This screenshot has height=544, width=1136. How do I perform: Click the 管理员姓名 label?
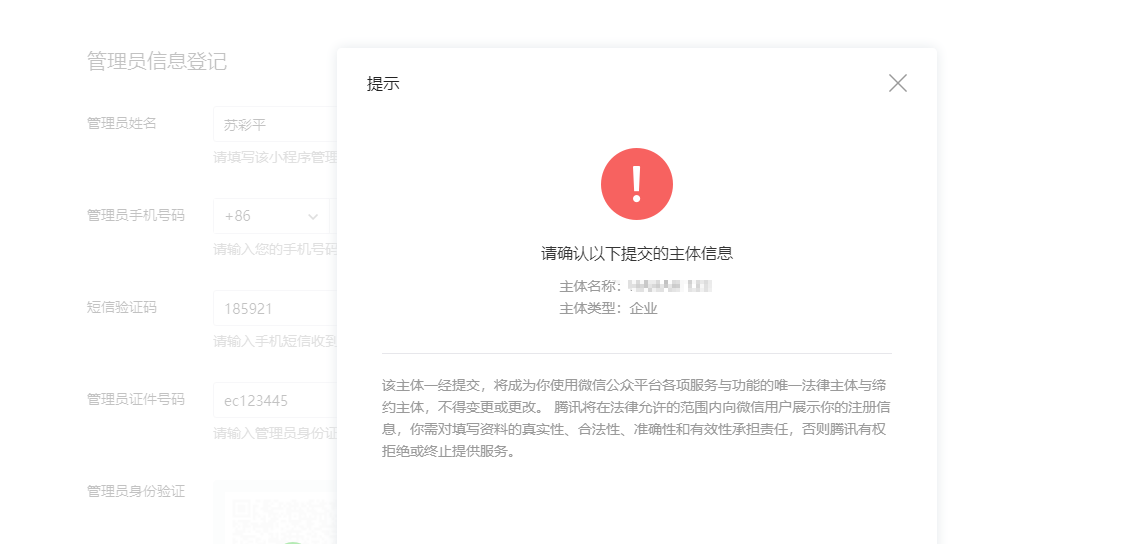[x=122, y=123]
